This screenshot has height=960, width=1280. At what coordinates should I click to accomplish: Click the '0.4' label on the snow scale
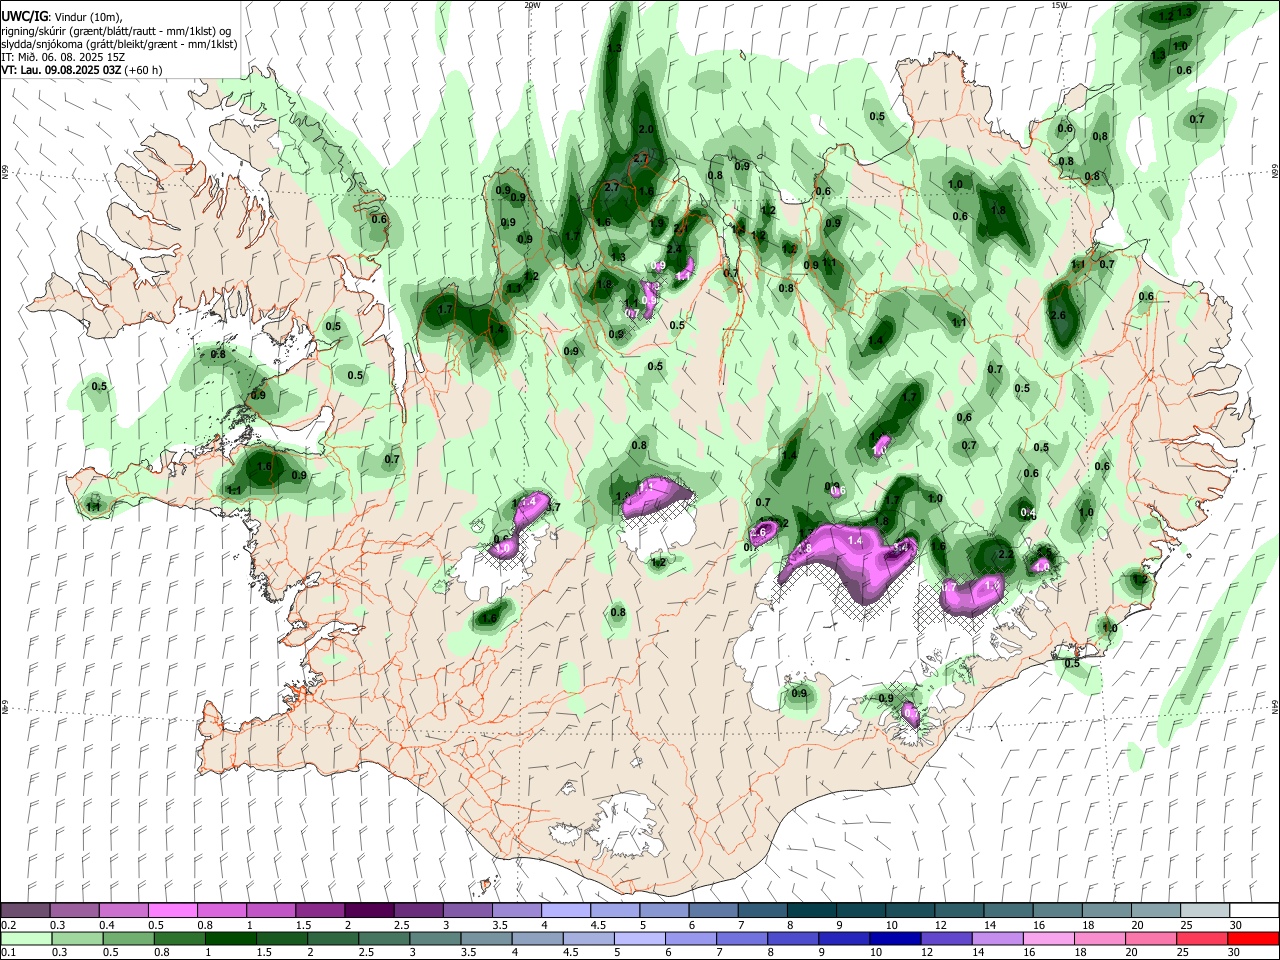coord(107,925)
